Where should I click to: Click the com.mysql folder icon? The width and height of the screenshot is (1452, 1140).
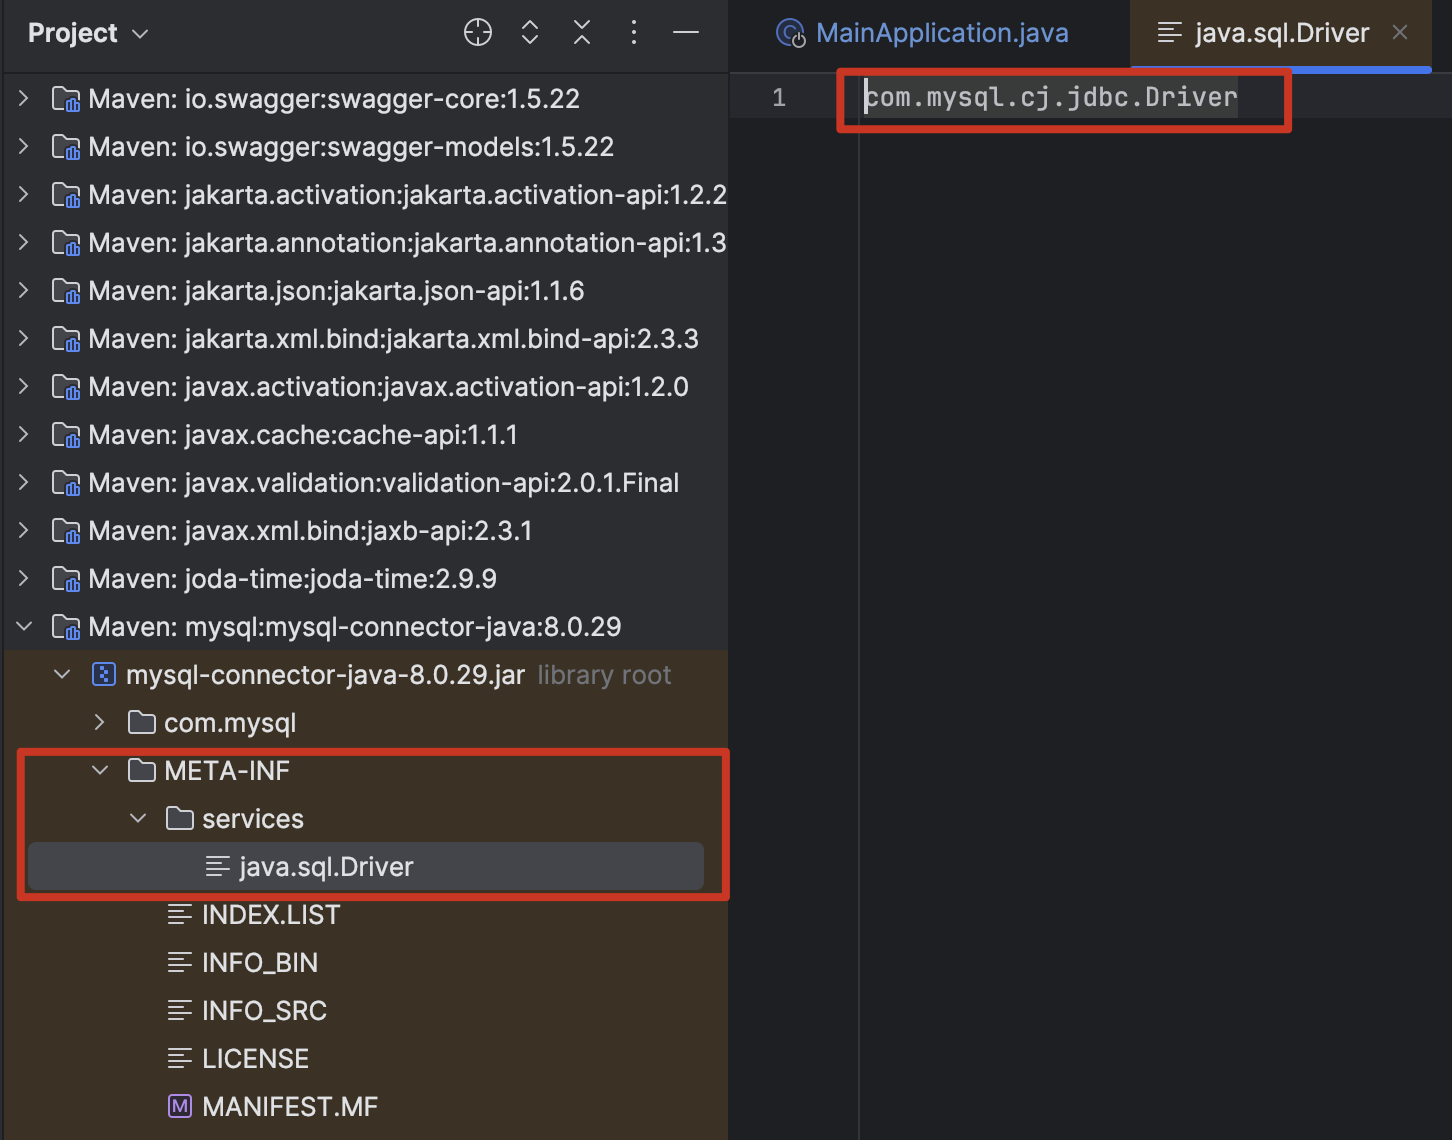coord(142,722)
